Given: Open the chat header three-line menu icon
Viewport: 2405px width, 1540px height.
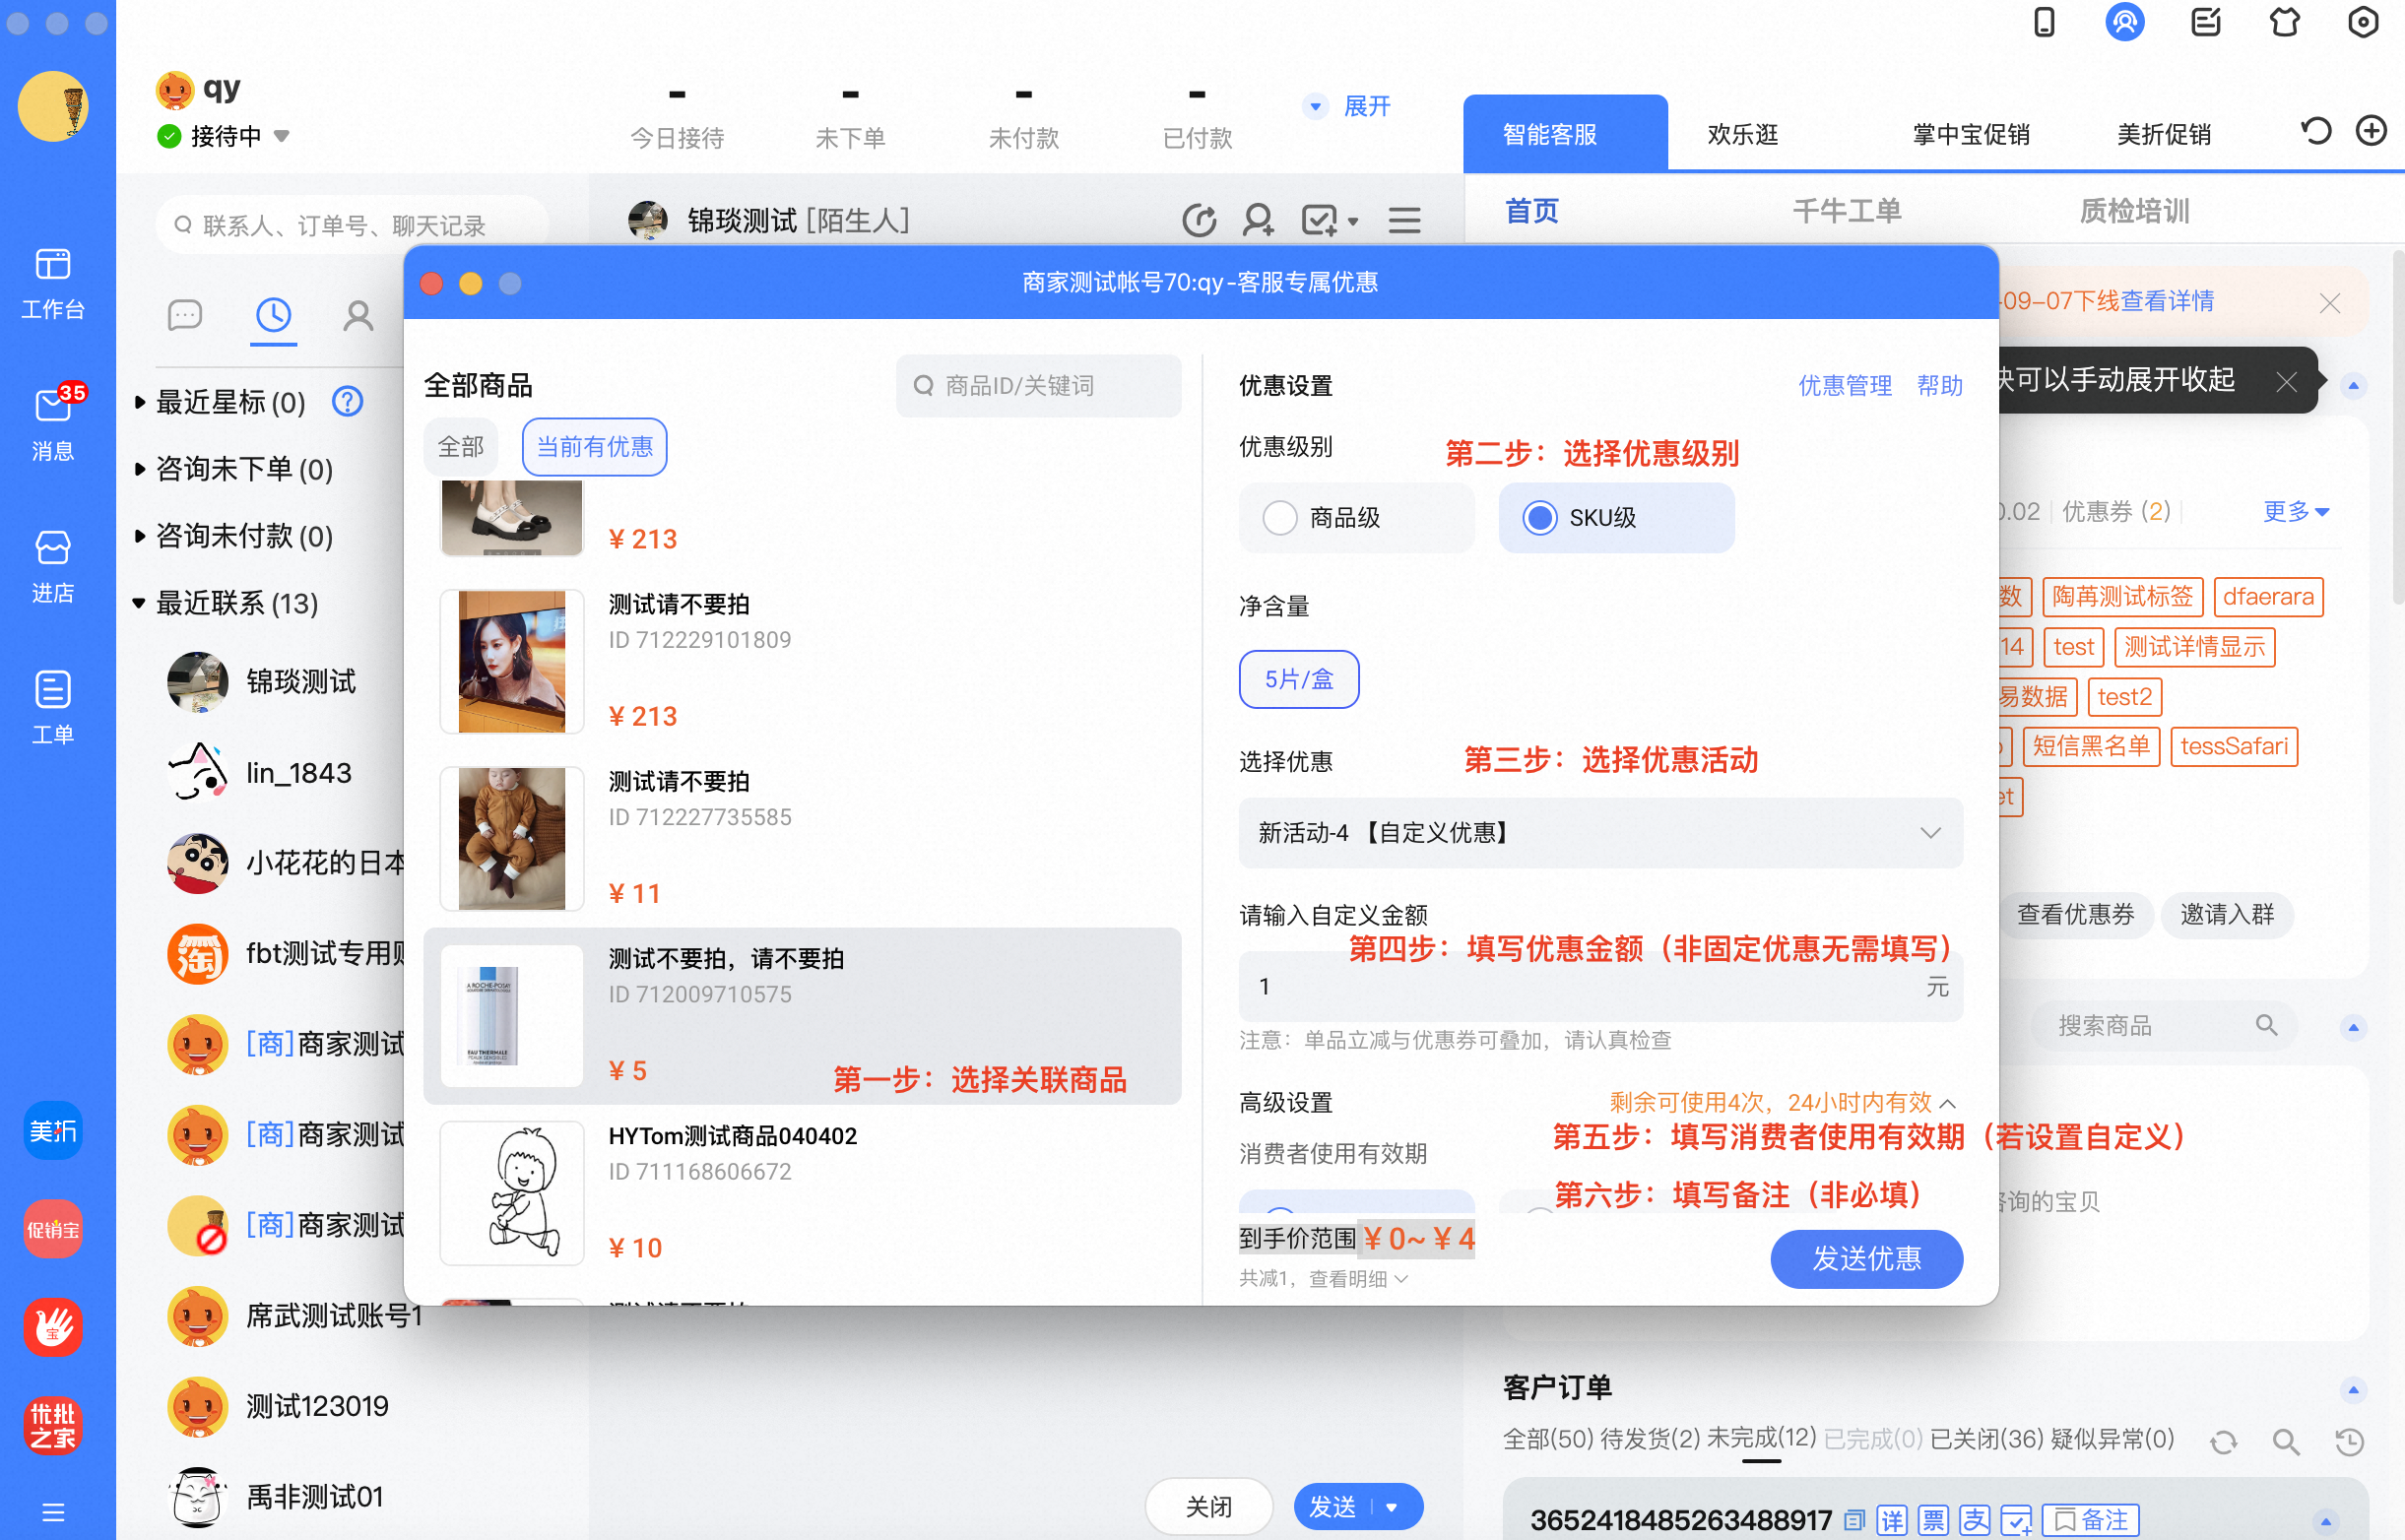Looking at the screenshot, I should click(1404, 220).
